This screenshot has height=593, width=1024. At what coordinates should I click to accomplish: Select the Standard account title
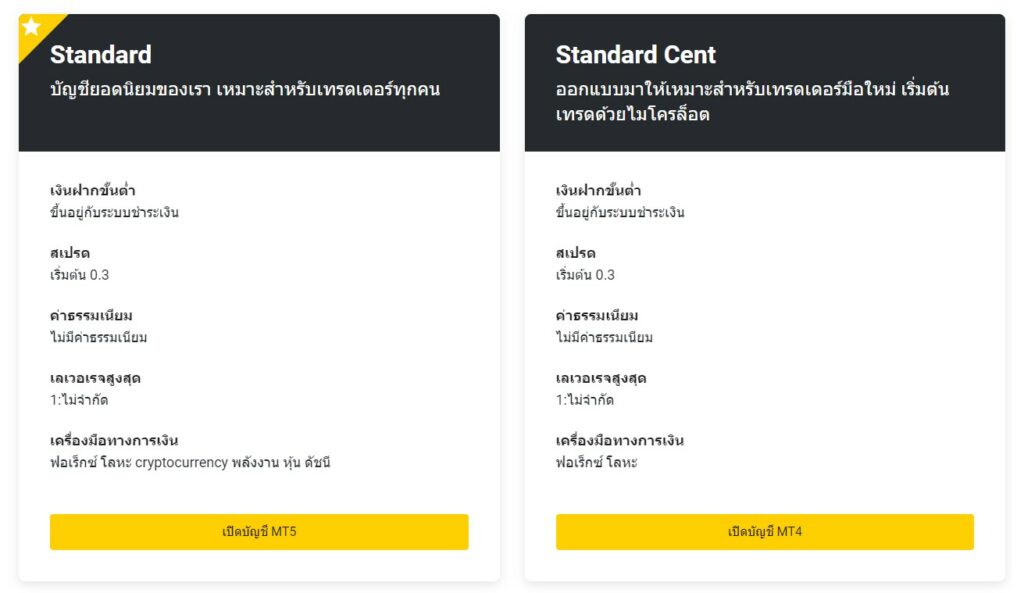click(101, 55)
